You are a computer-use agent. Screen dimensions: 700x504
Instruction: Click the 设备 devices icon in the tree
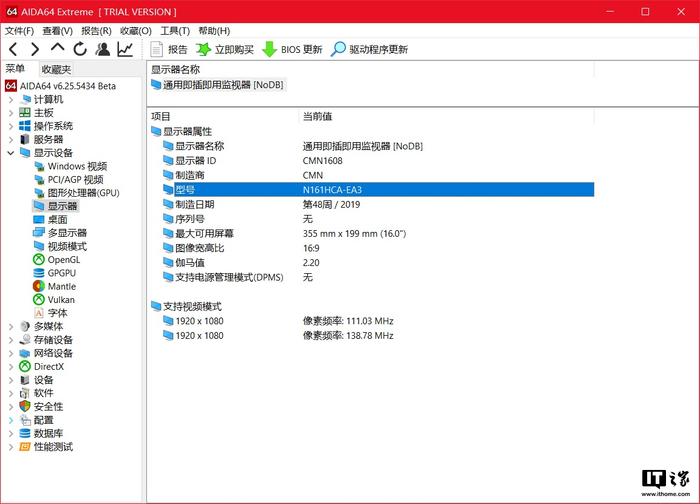(25, 380)
